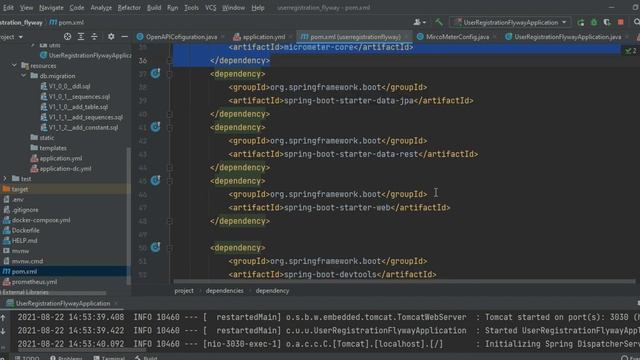Open Problems tool window
Viewport: 640px width, 360px height.
click(66, 358)
